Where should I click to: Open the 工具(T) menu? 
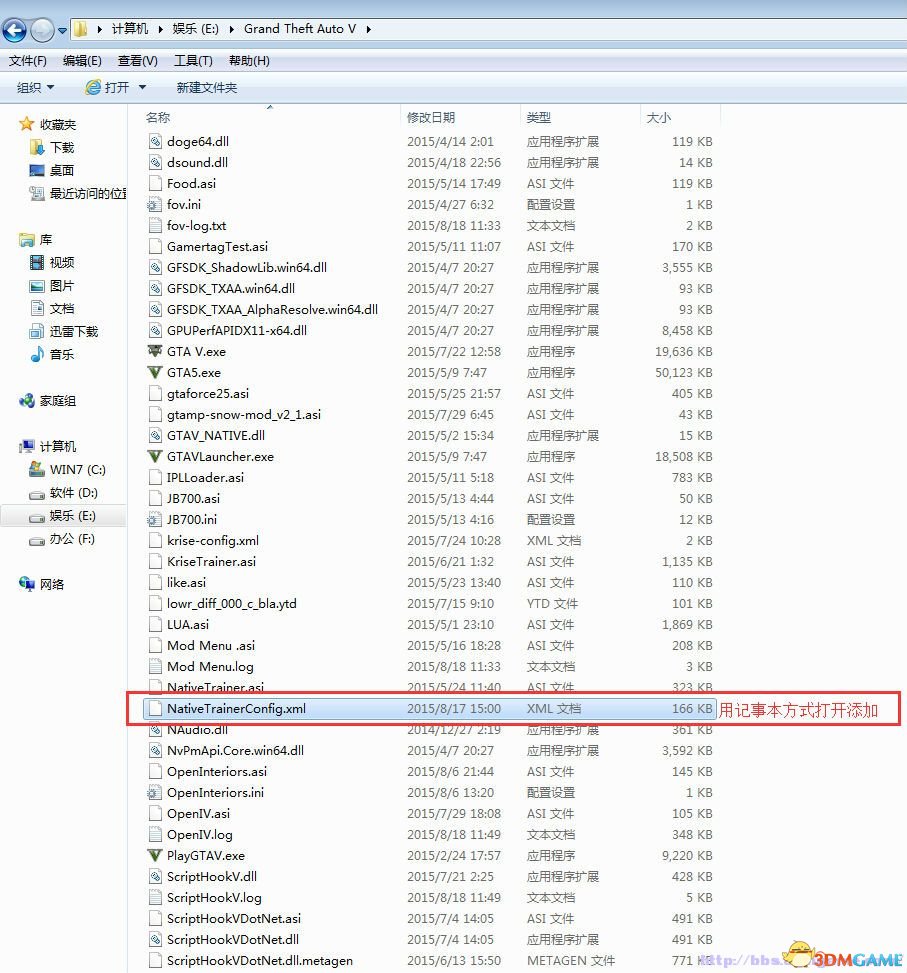pyautogui.click(x=193, y=61)
